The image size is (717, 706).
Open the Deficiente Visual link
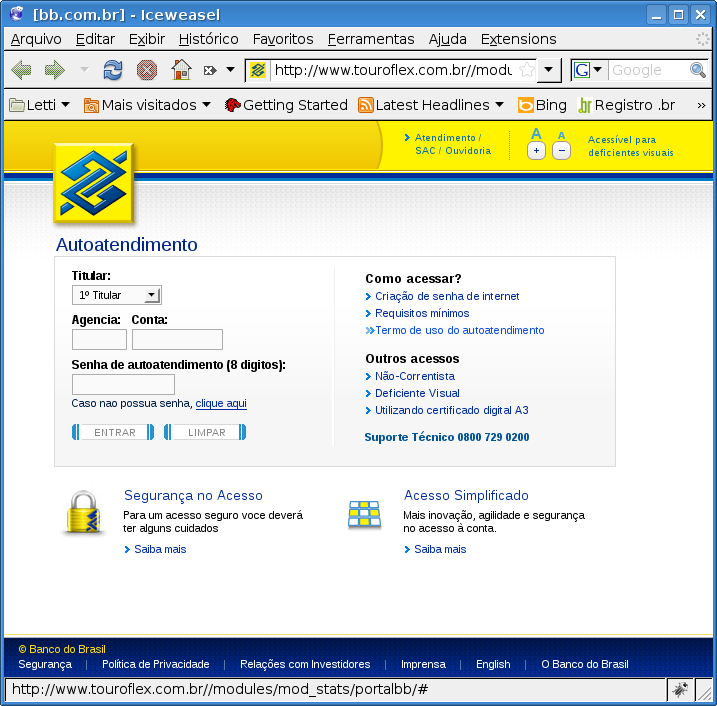(x=417, y=393)
